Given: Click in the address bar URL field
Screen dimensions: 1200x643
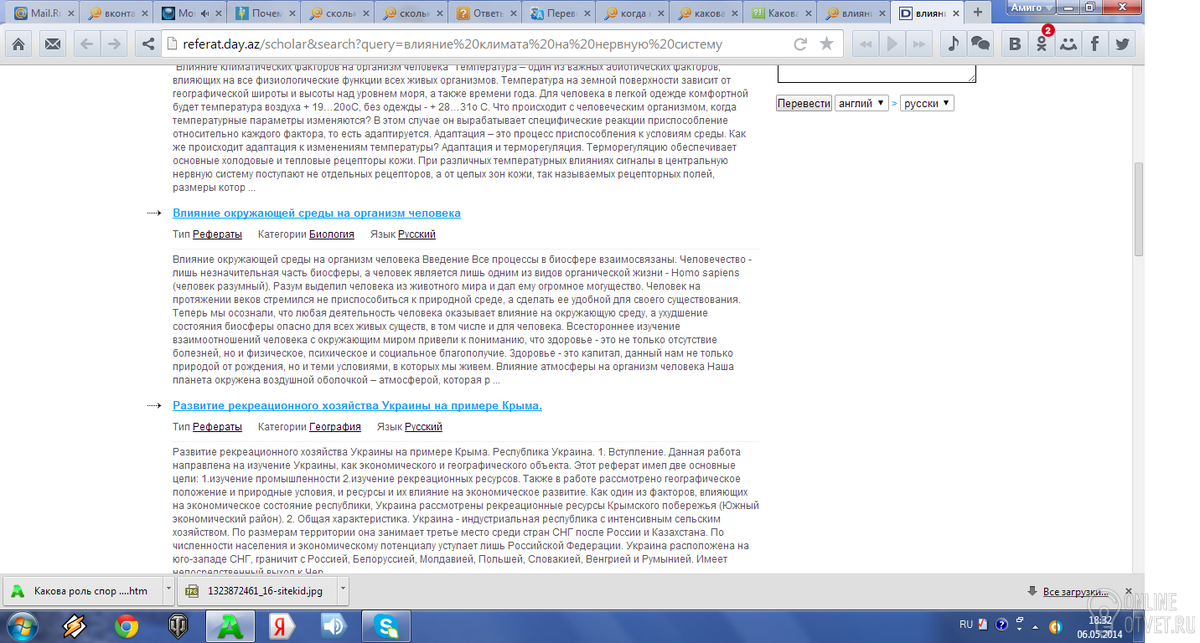Looking at the screenshot, I should click(470, 44).
